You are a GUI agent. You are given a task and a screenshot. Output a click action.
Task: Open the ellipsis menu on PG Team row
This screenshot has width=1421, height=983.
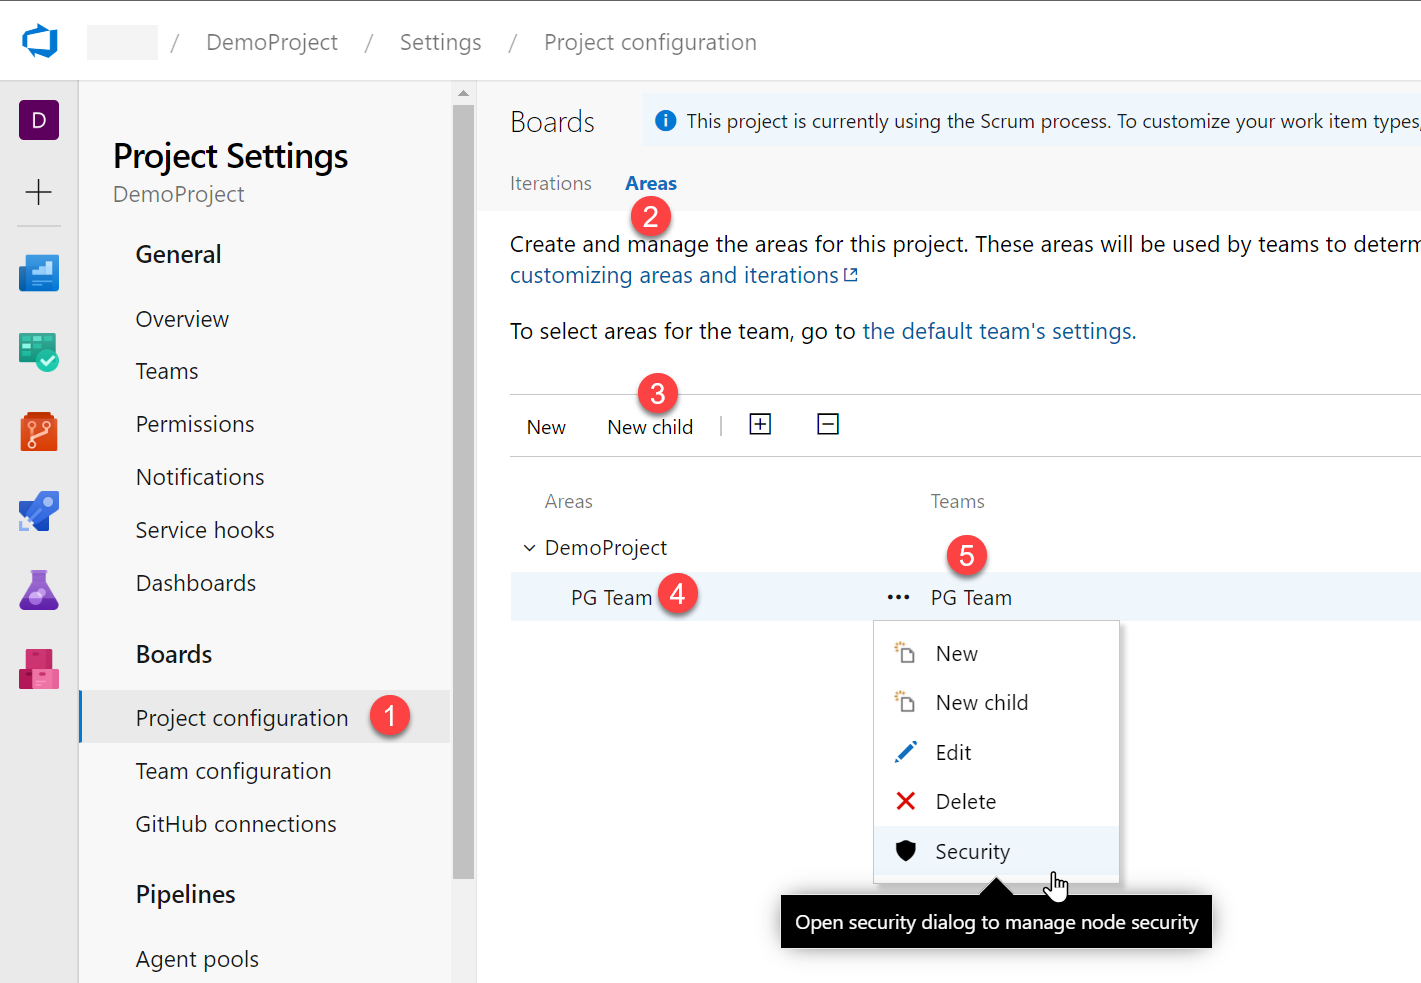pos(898,597)
